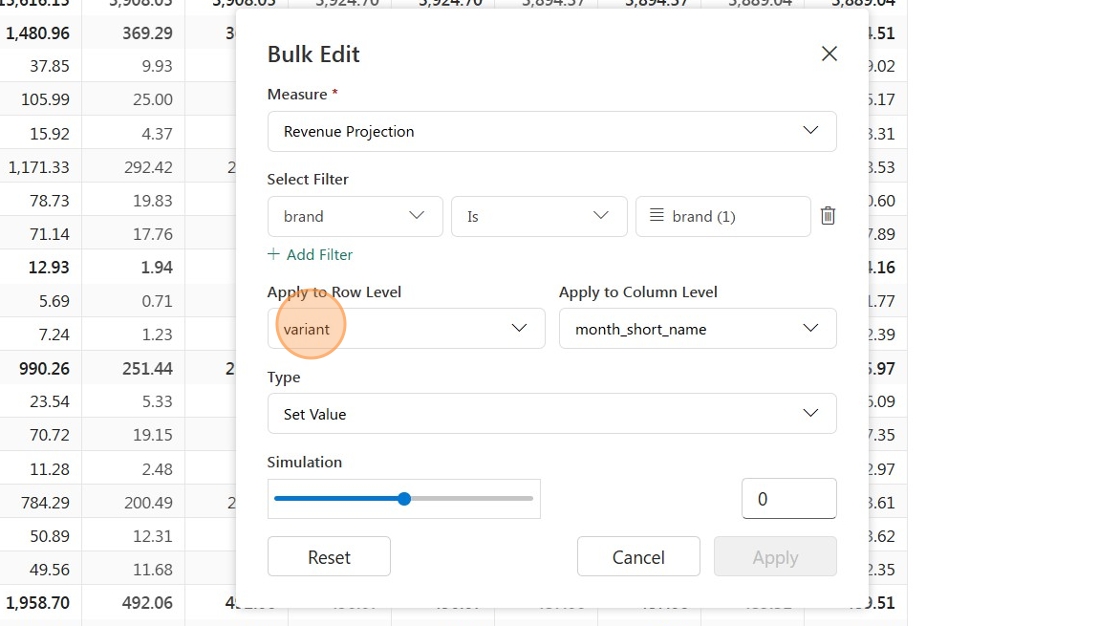Close the Bulk Edit dialog
The width and height of the screenshot is (1120, 626).
(829, 54)
